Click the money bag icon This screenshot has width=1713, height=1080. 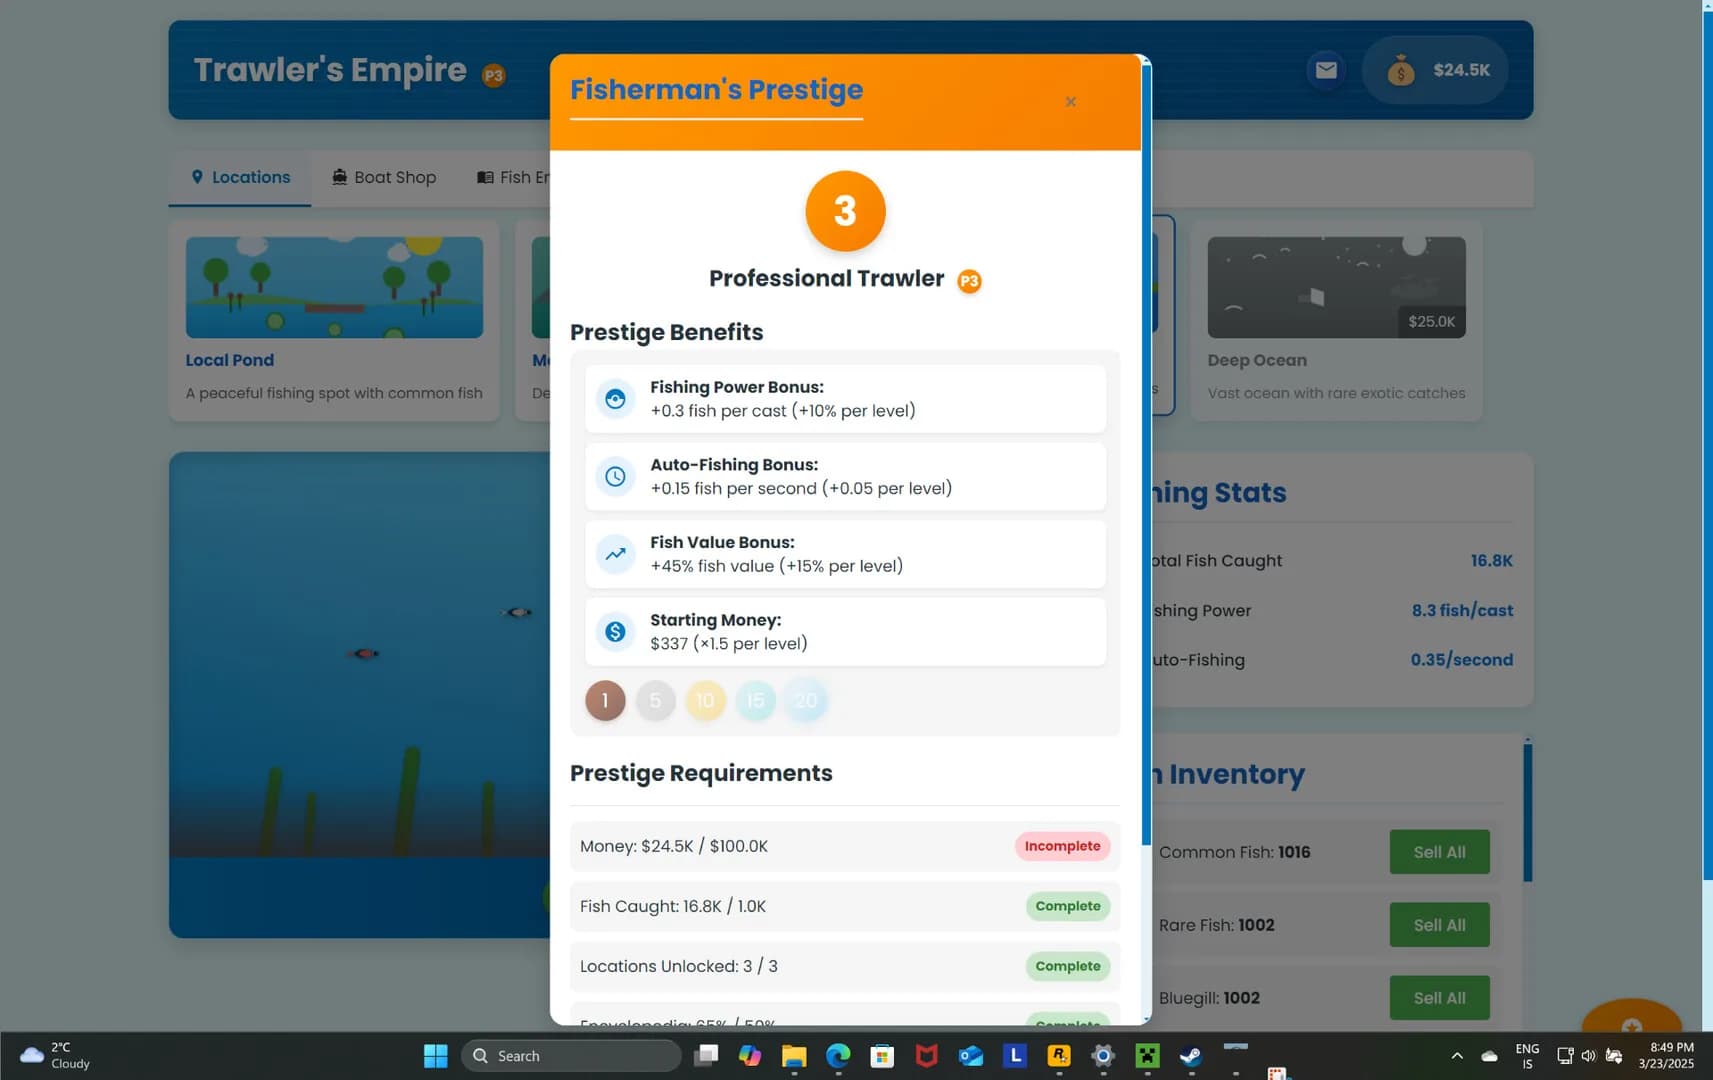1400,70
